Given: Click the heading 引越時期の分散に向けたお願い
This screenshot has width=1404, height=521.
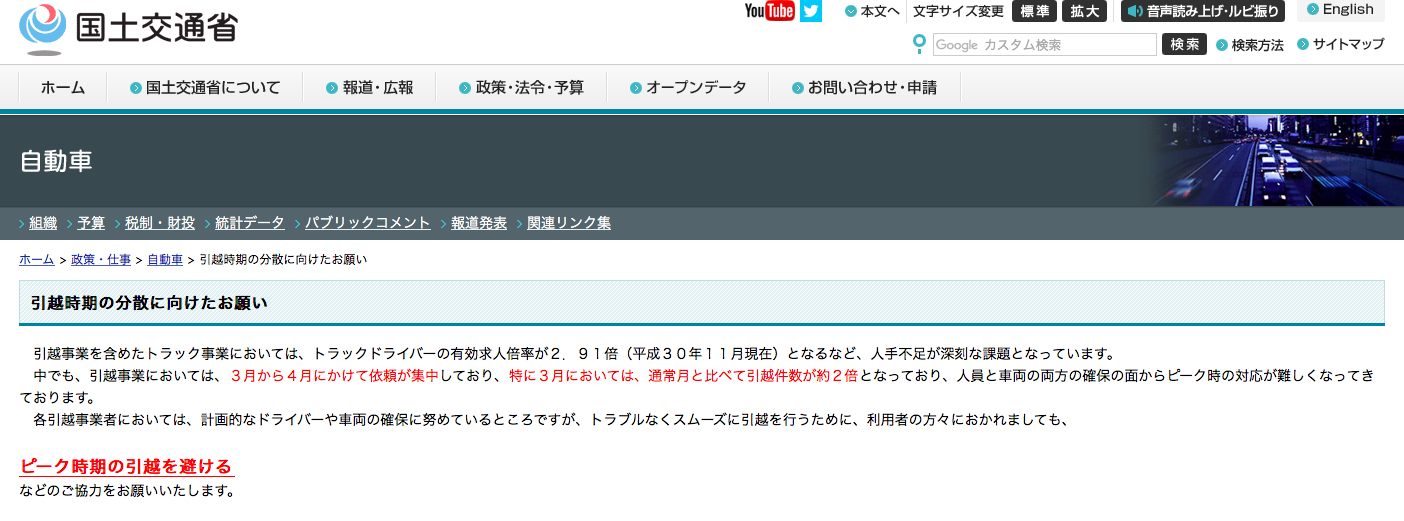Looking at the screenshot, I should (149, 303).
